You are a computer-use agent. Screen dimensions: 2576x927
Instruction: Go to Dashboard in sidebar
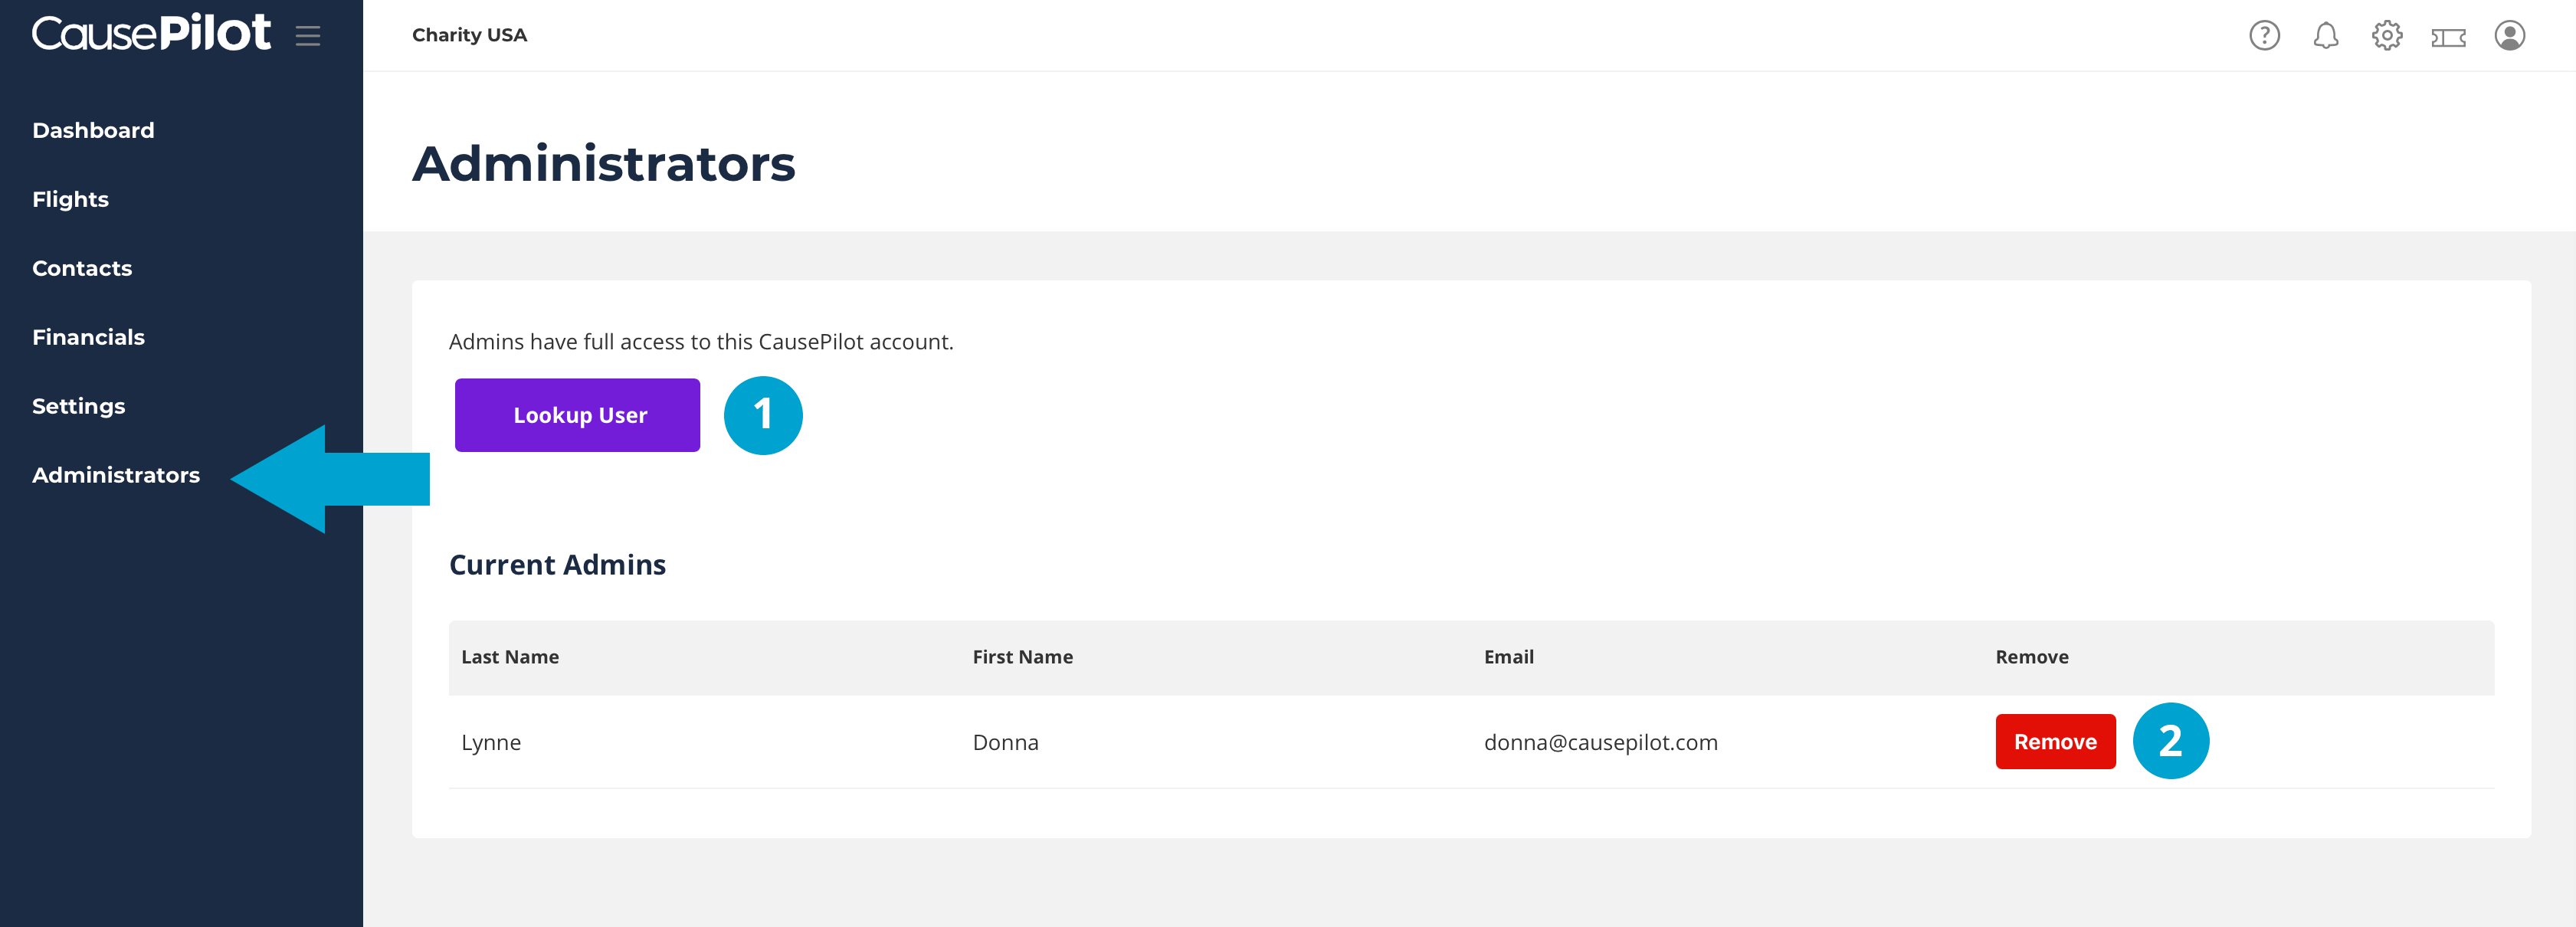point(93,130)
